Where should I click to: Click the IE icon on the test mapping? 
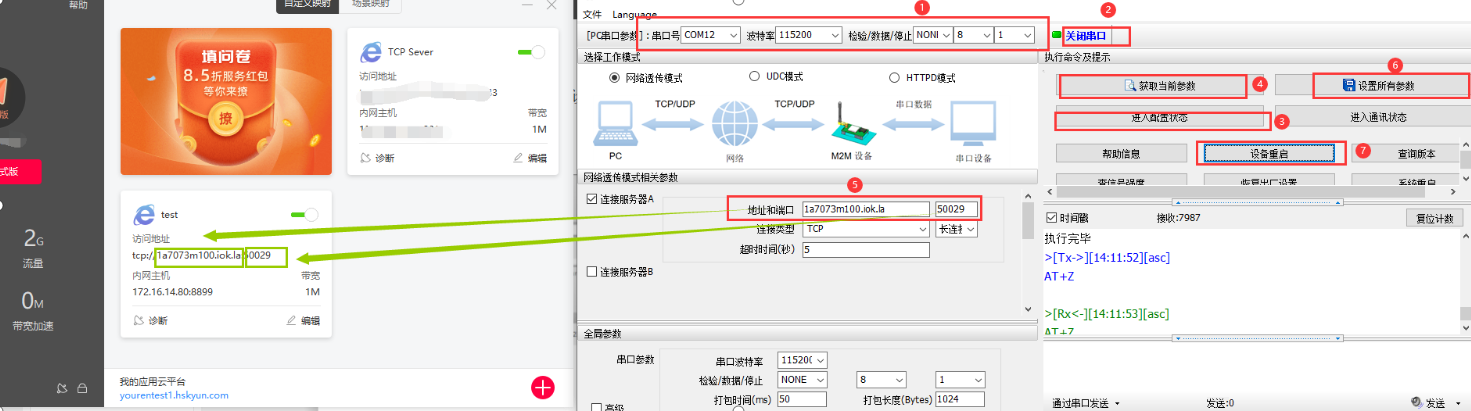click(144, 215)
